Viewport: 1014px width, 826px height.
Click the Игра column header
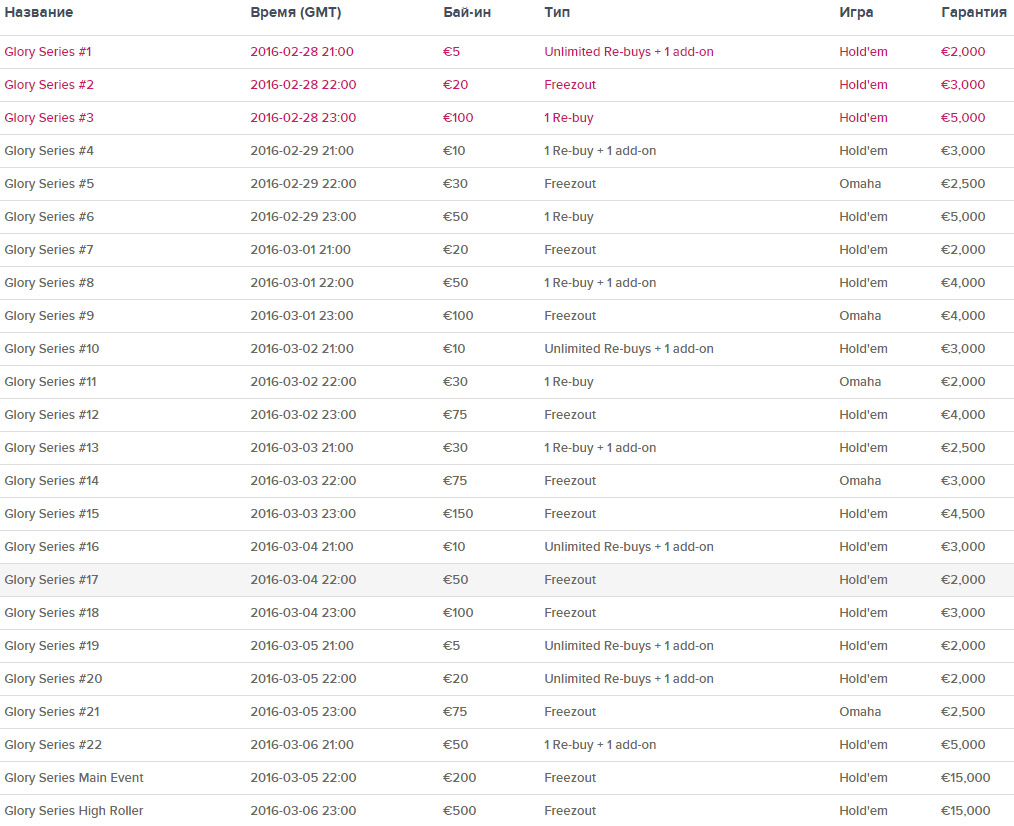pyautogui.click(x=856, y=12)
